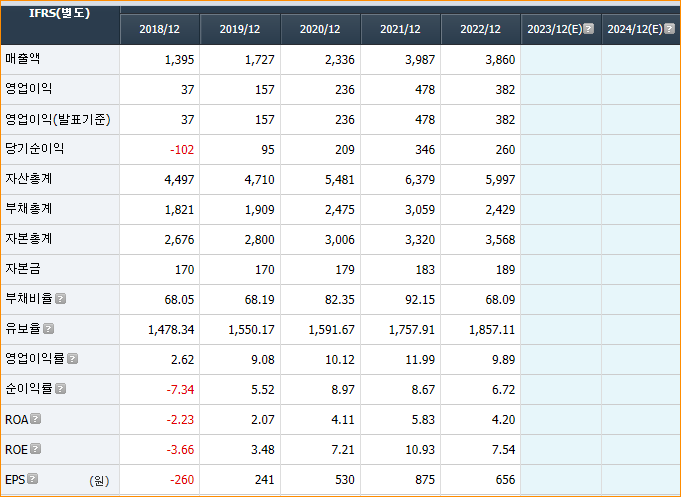Select the 2019/12 column header

coord(240,29)
